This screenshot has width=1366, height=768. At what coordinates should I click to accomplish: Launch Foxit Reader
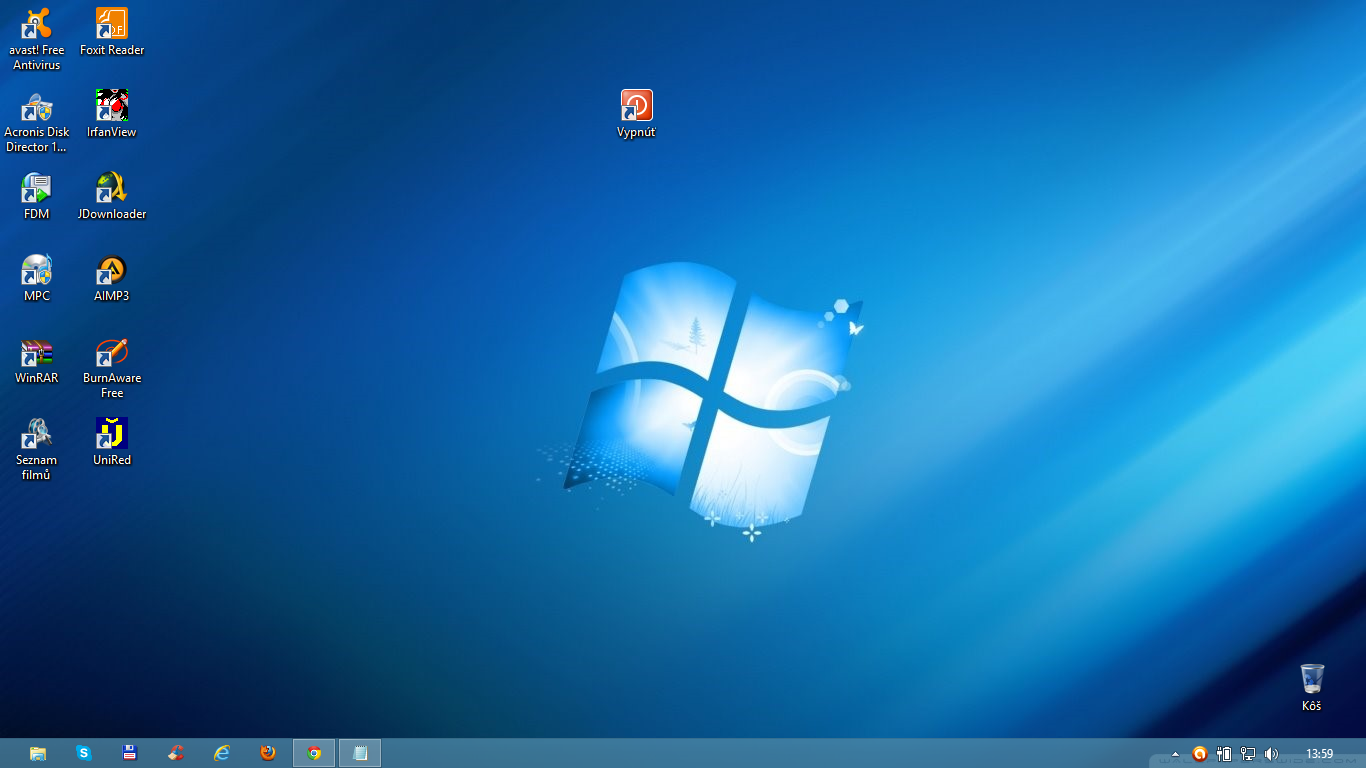click(x=111, y=24)
